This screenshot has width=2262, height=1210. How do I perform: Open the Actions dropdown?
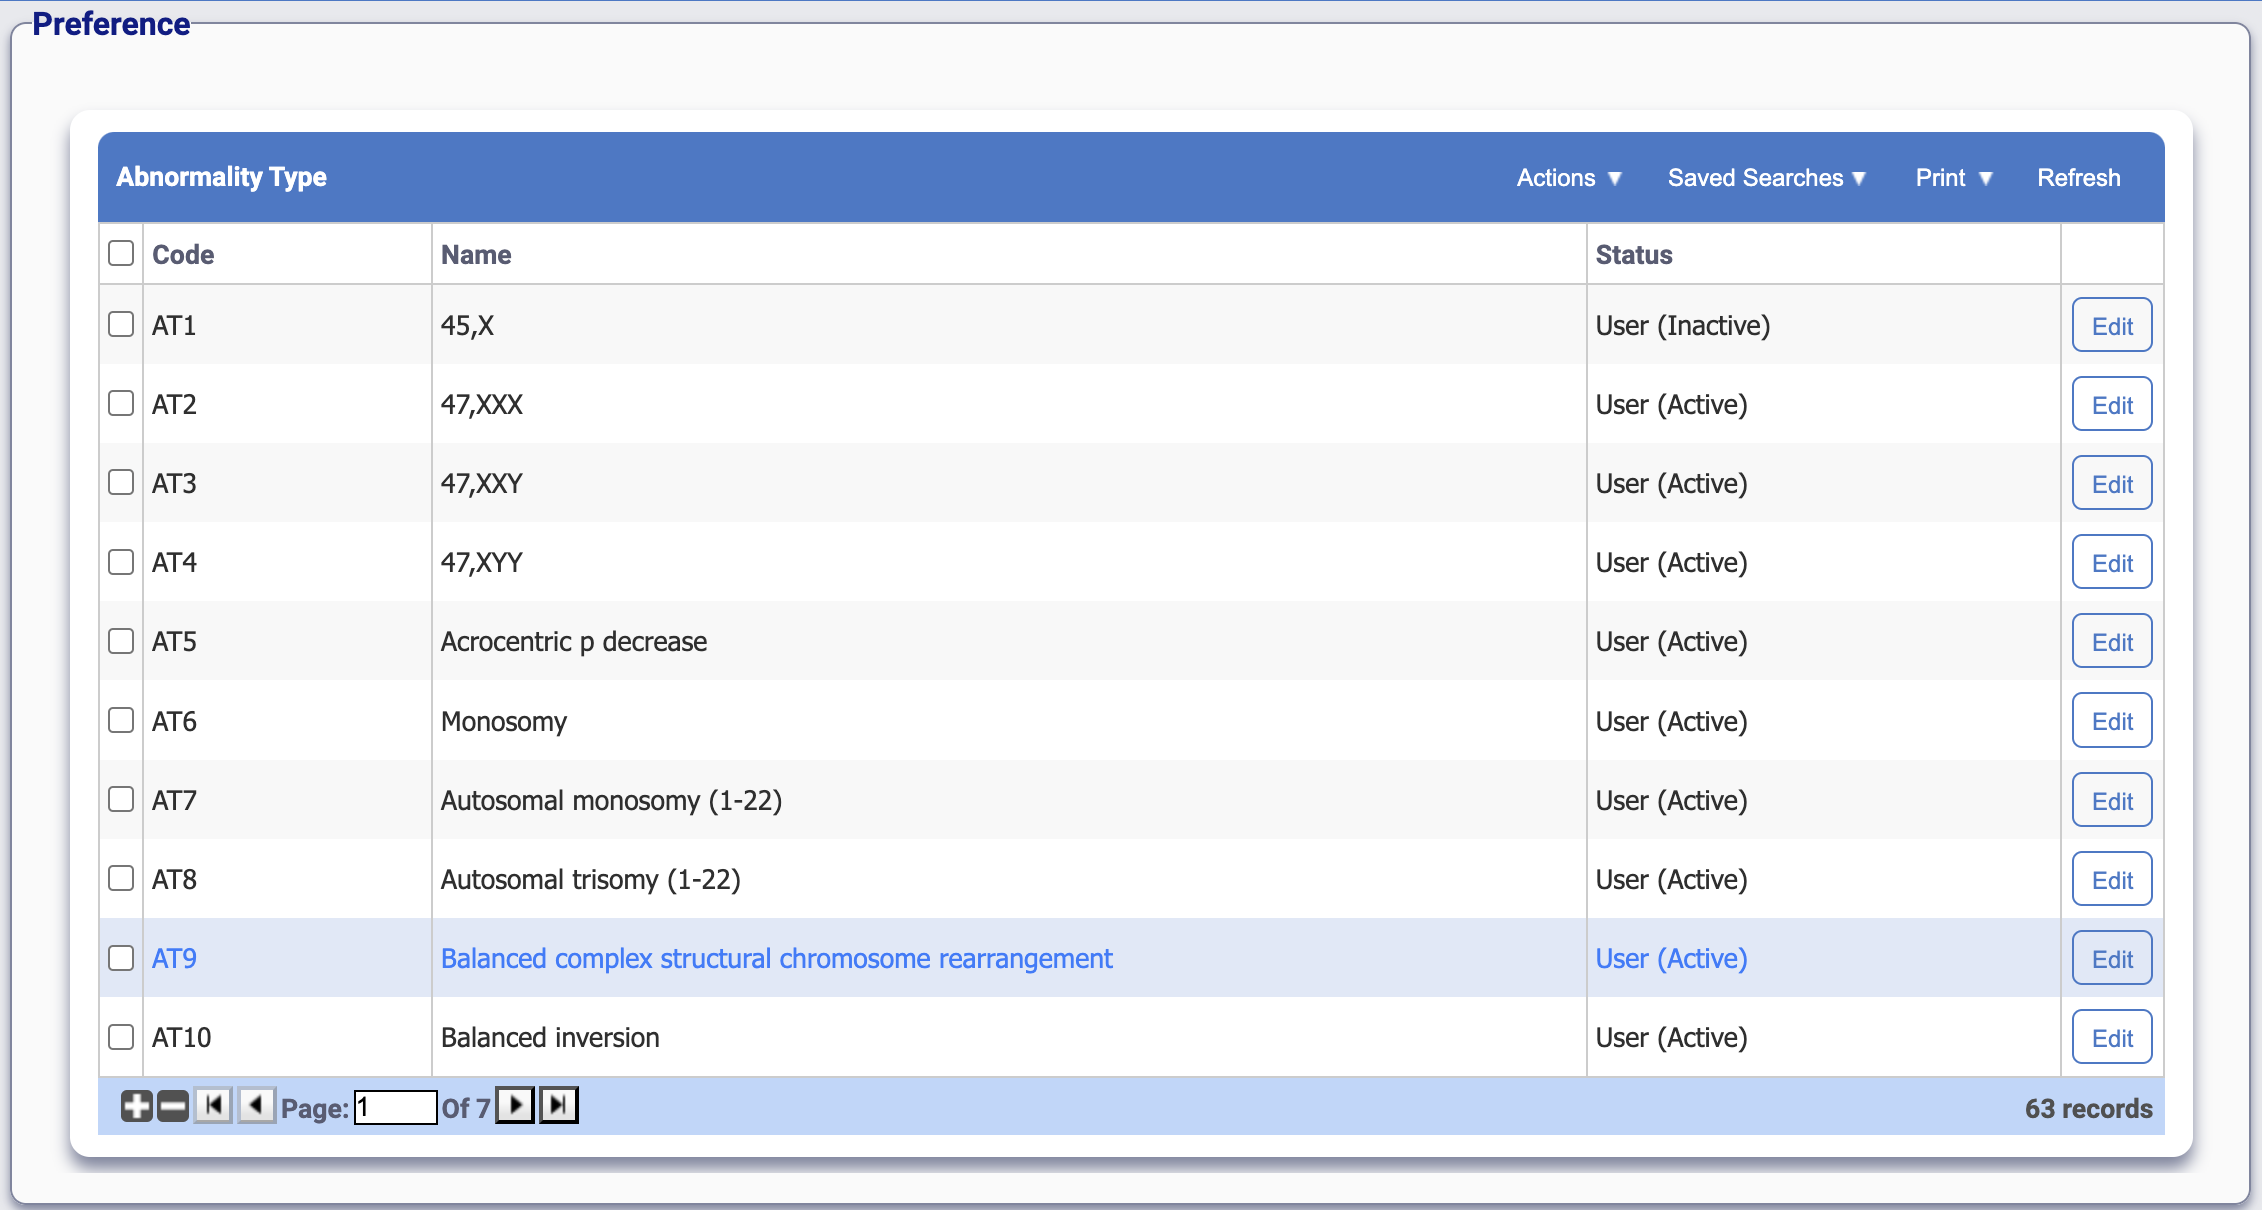tap(1568, 177)
